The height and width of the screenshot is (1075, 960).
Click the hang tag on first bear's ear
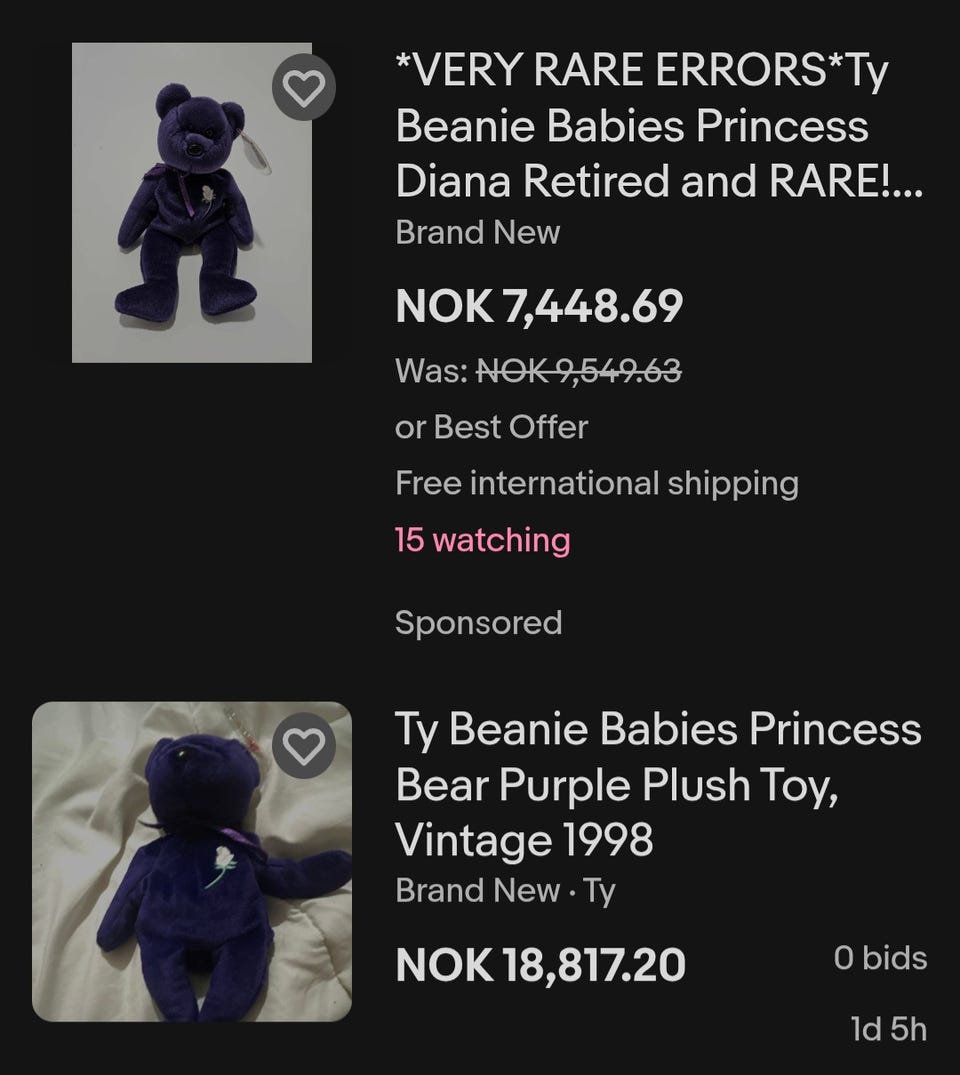pyautogui.click(x=254, y=148)
